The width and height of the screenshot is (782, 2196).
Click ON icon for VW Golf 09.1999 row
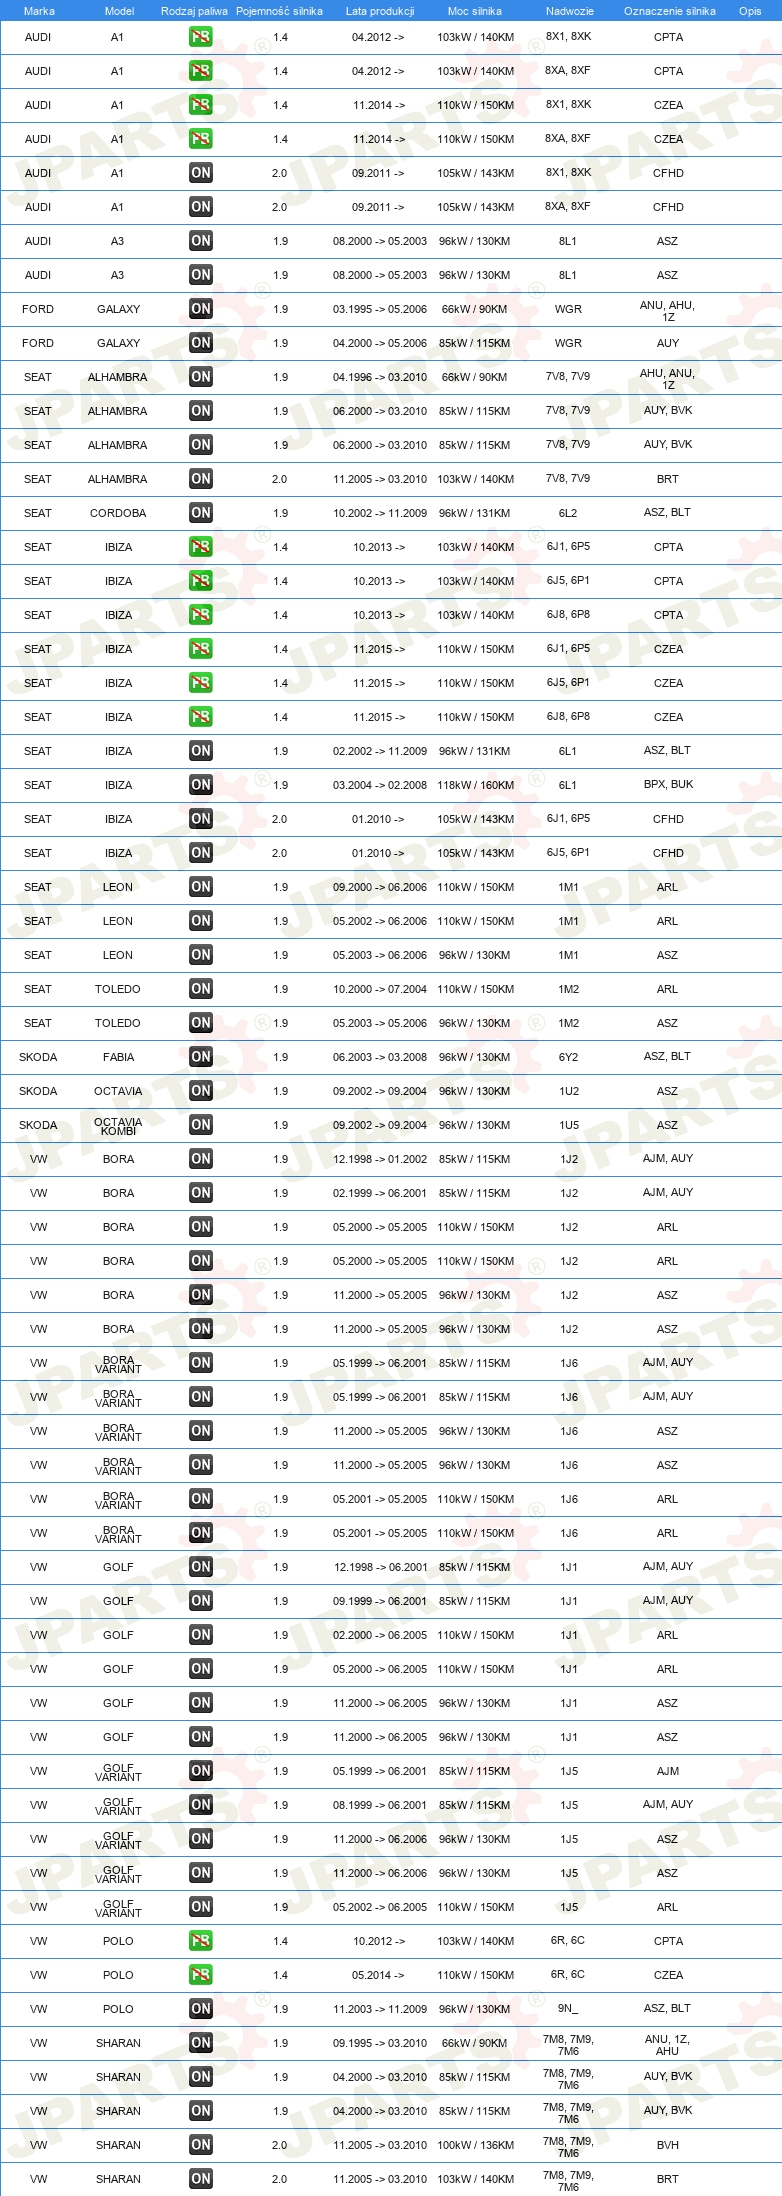[201, 1601]
